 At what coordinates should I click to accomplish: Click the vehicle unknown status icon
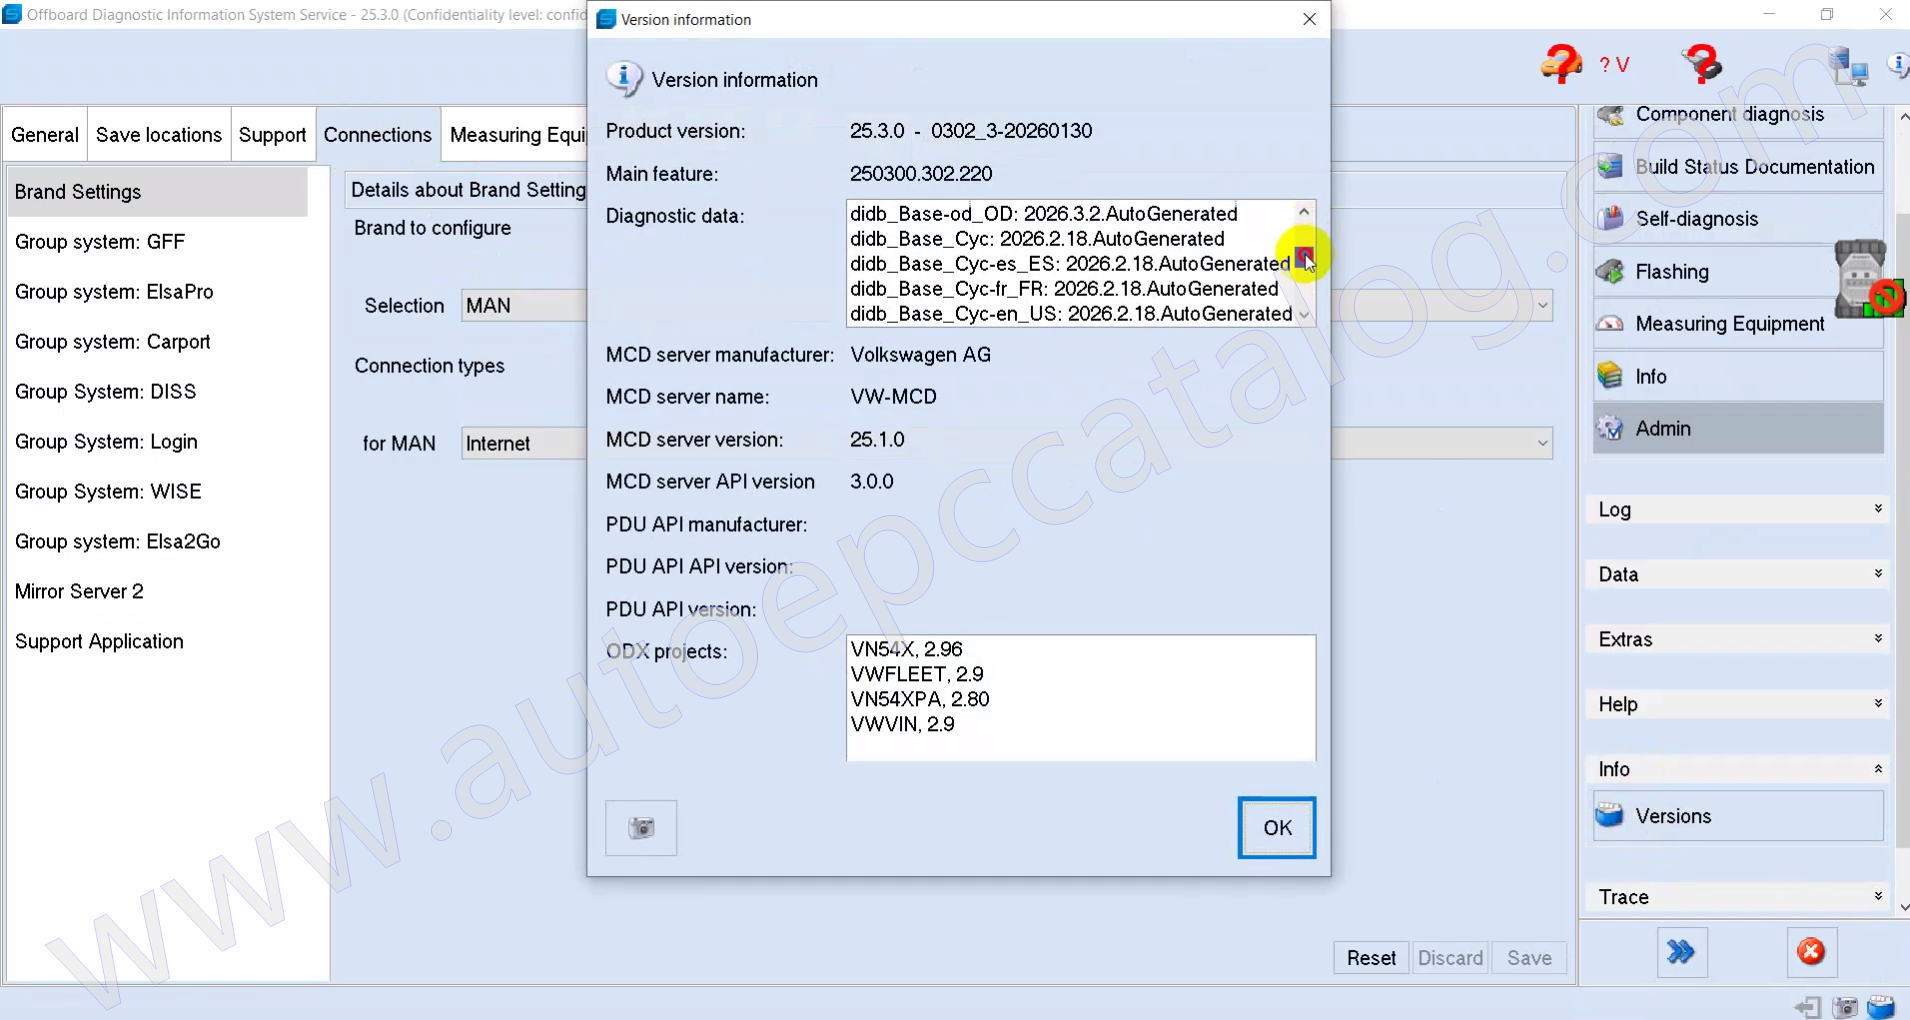tap(1561, 64)
